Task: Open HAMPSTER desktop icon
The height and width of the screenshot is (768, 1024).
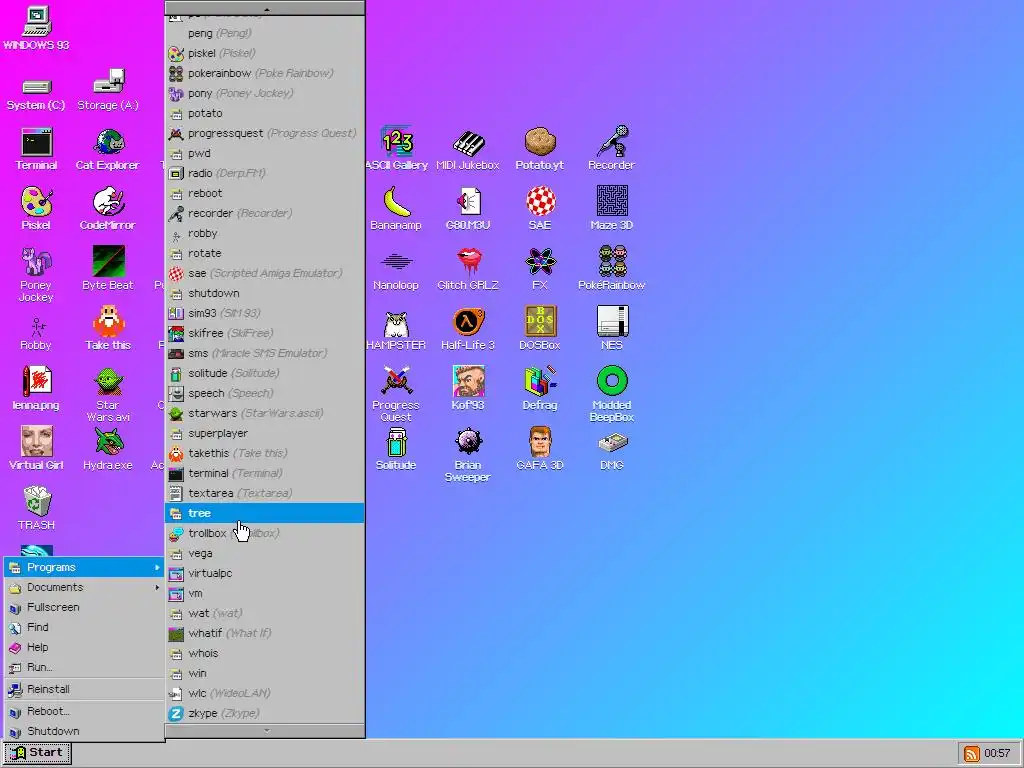Action: [396, 330]
